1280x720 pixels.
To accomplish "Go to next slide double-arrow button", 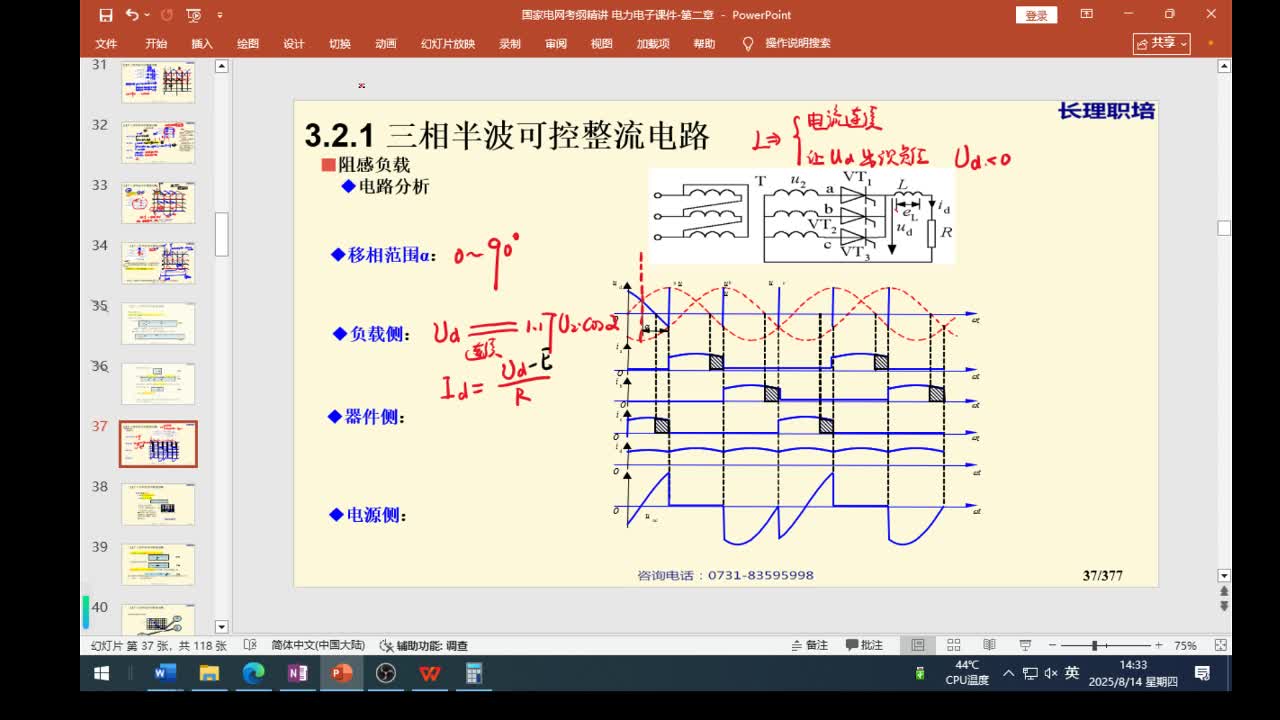I will point(1224,606).
